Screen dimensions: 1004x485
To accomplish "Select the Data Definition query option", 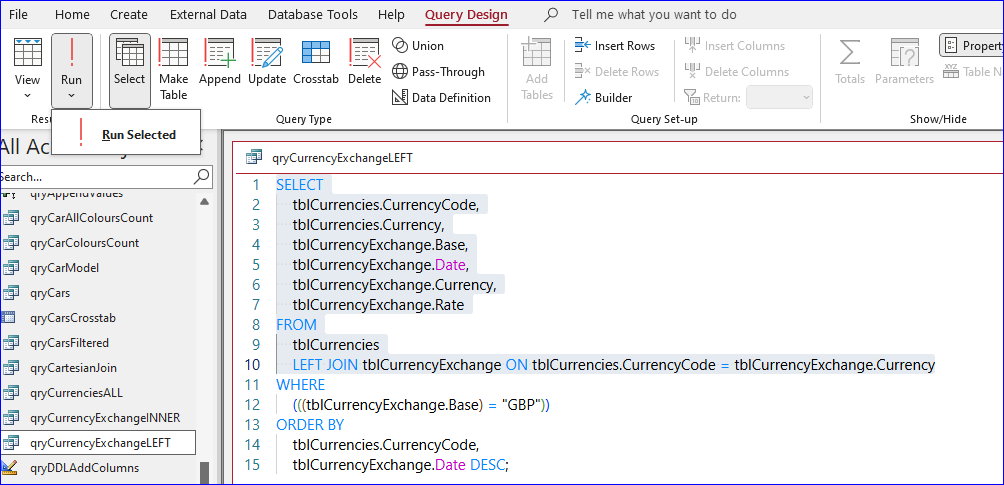I will [x=441, y=98].
